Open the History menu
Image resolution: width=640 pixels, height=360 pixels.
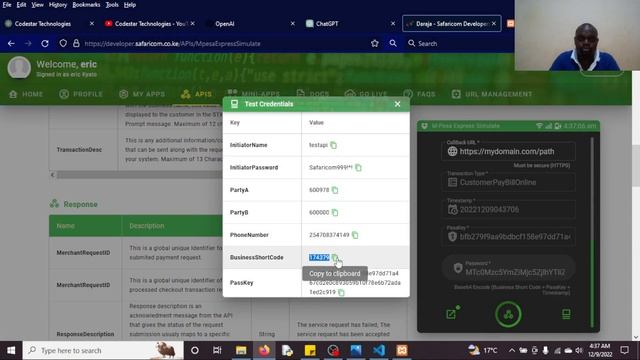point(58,5)
